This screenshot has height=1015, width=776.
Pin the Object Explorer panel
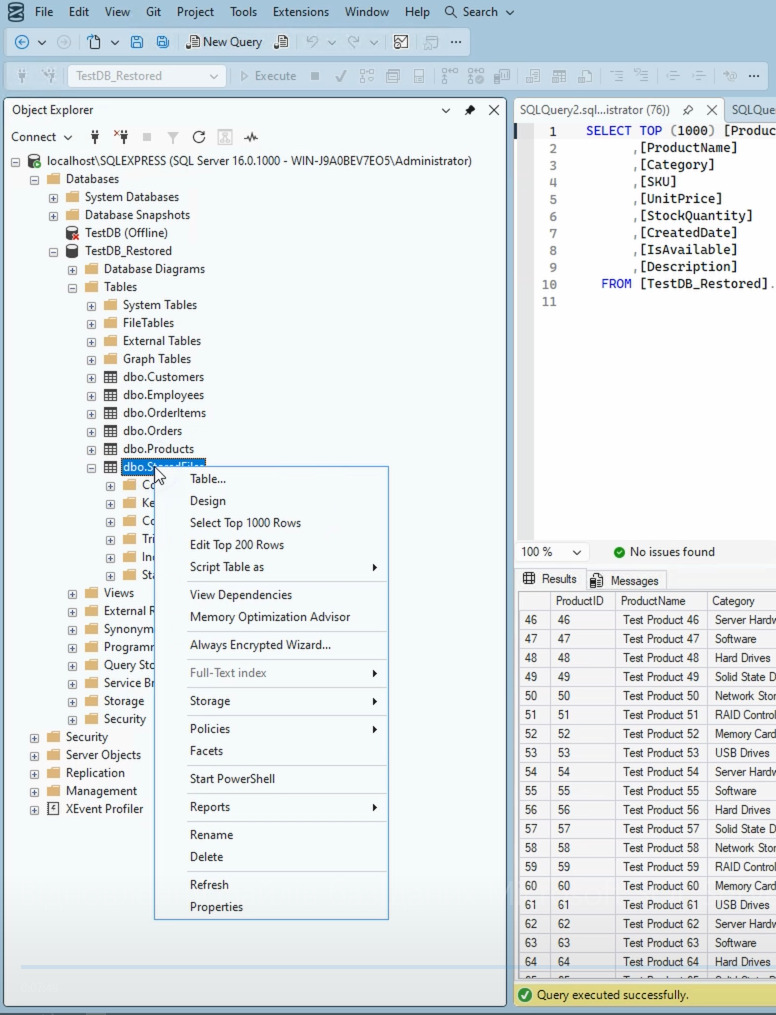[x=470, y=110]
